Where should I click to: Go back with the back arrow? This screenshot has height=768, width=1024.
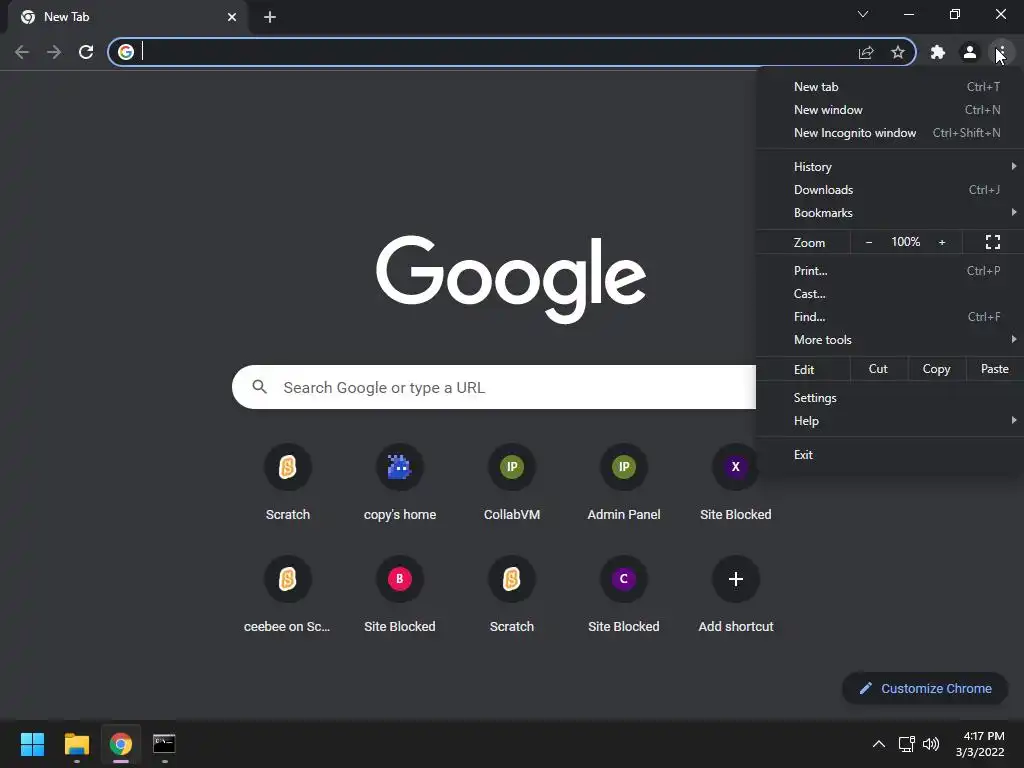[x=22, y=52]
